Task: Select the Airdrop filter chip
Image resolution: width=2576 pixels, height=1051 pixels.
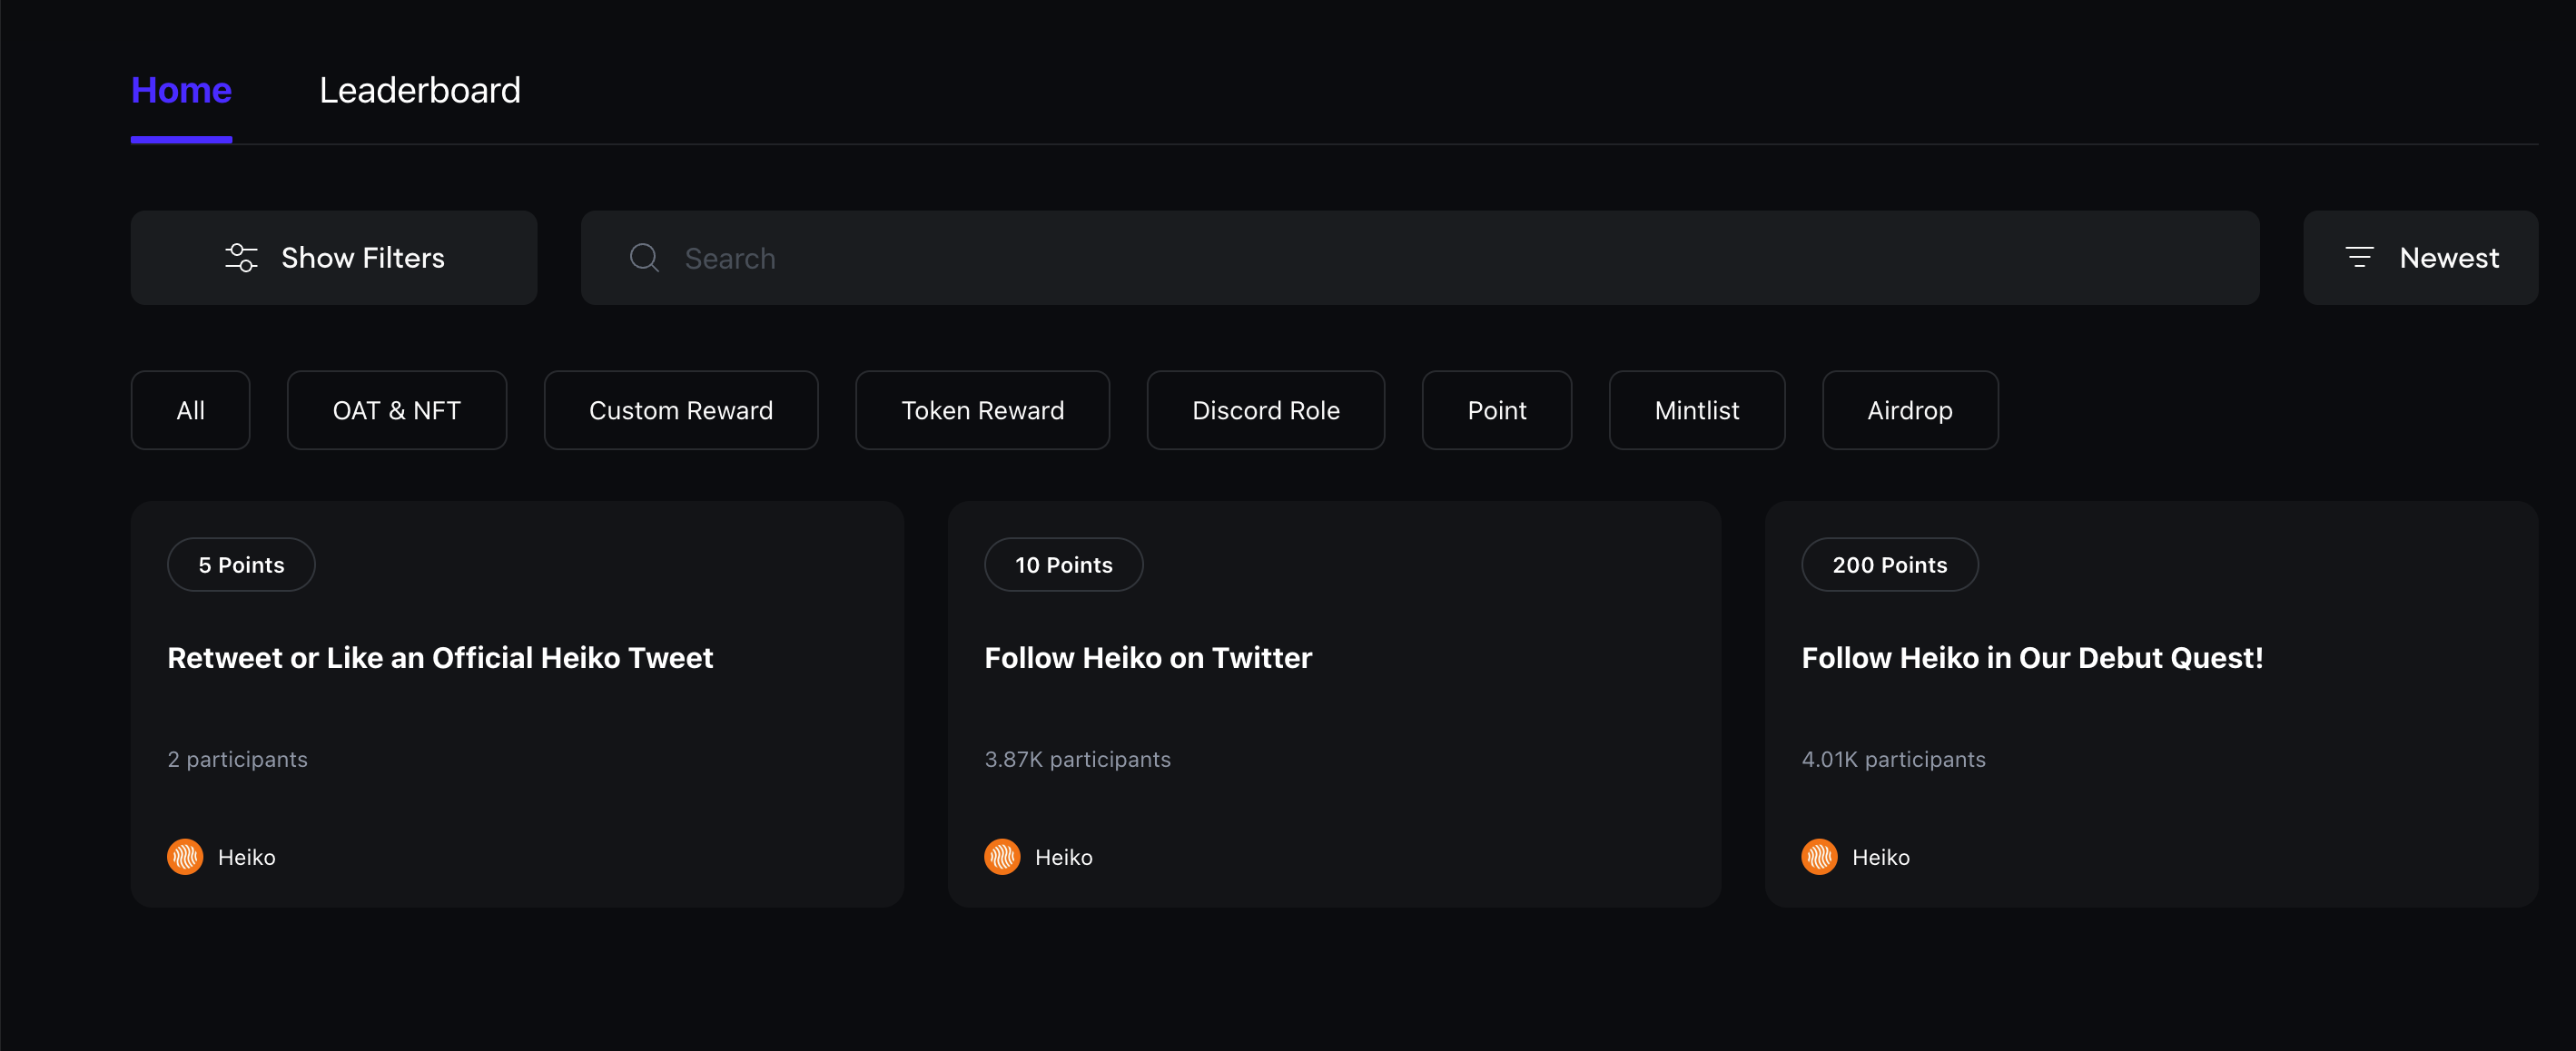Action: click(x=1910, y=411)
